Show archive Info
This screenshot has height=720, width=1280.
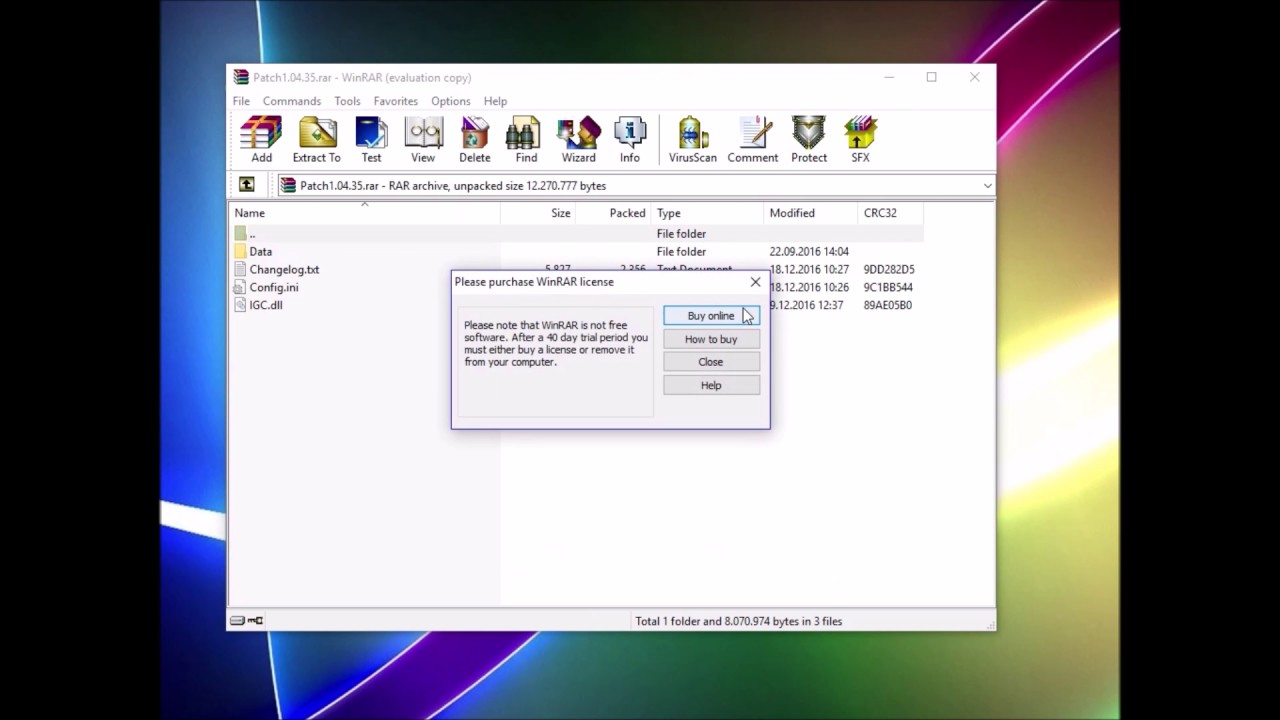point(630,139)
